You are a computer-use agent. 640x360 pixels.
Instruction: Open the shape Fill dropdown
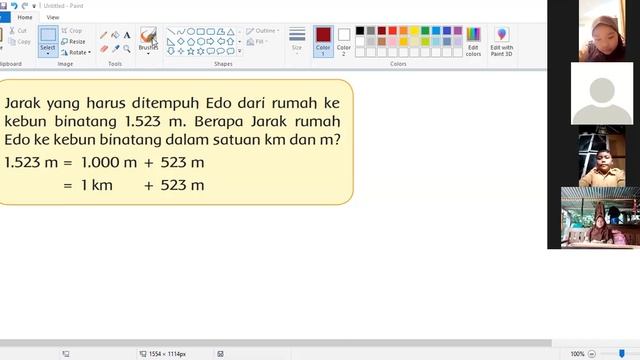257,42
